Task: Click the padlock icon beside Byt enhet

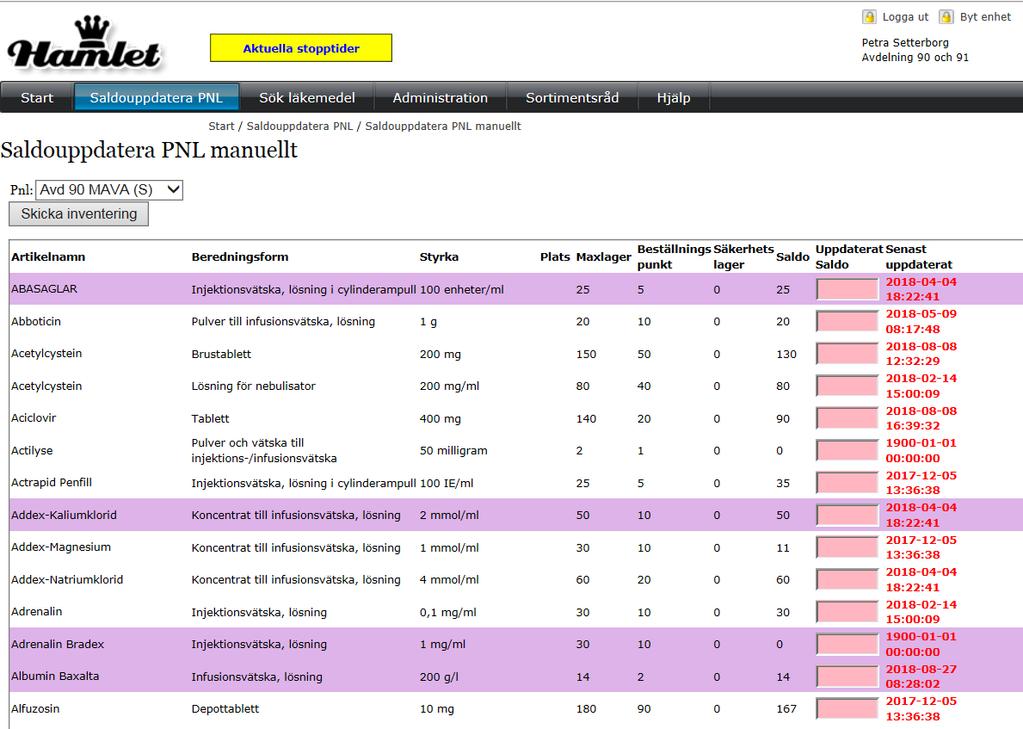Action: pyautogui.click(x=946, y=17)
